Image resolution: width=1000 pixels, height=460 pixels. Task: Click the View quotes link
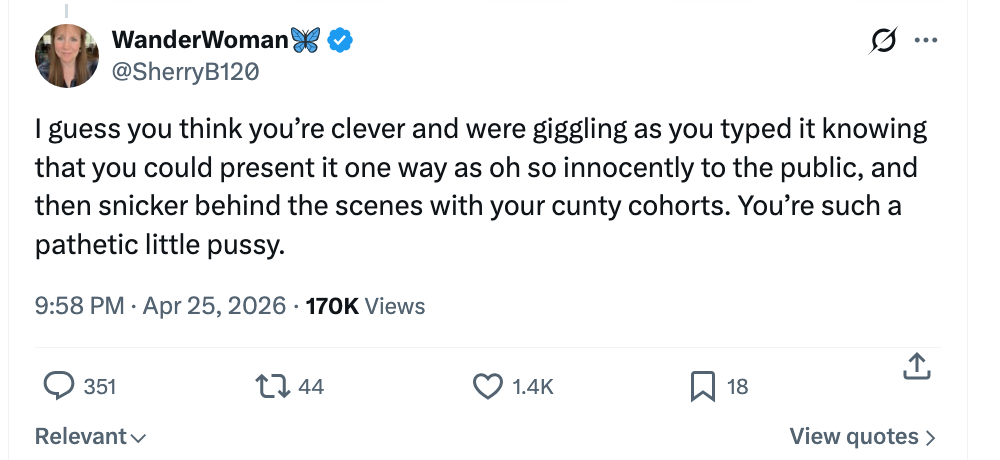click(x=853, y=437)
